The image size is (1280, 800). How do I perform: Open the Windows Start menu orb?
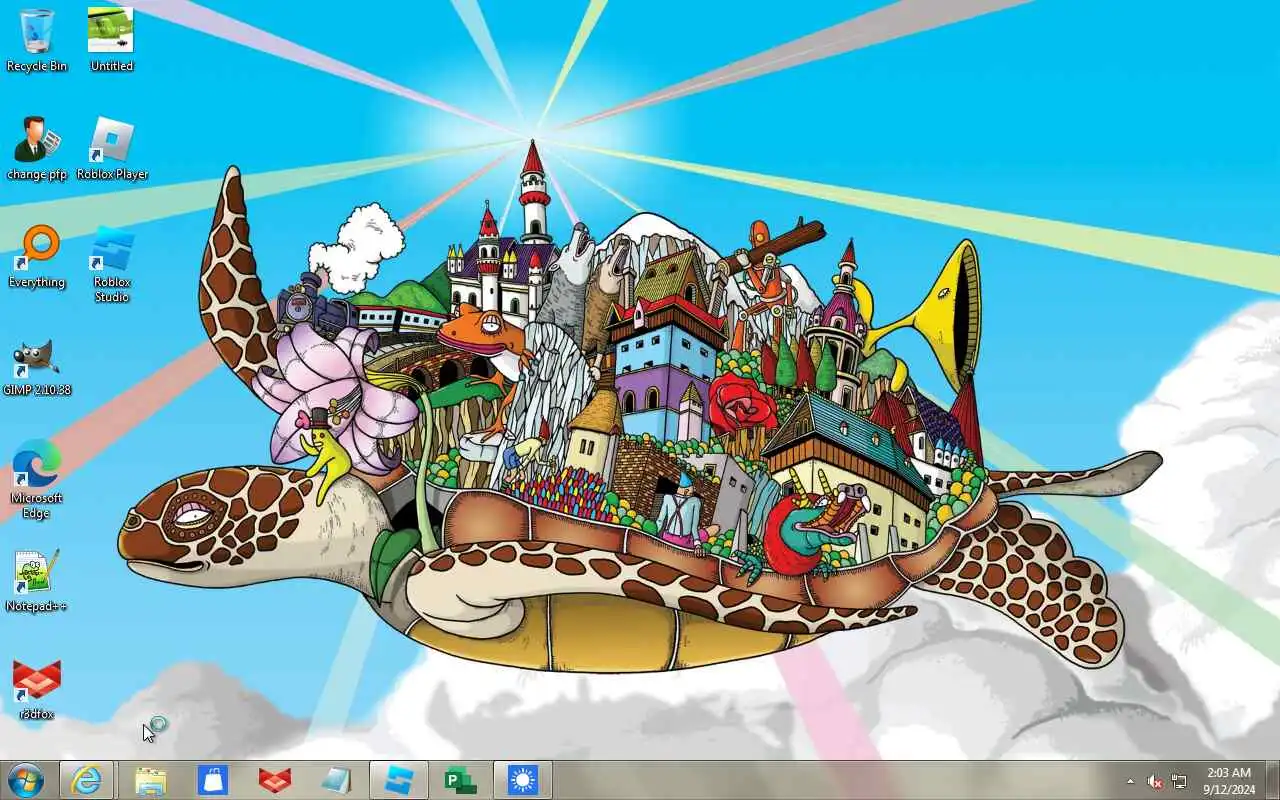pos(24,780)
